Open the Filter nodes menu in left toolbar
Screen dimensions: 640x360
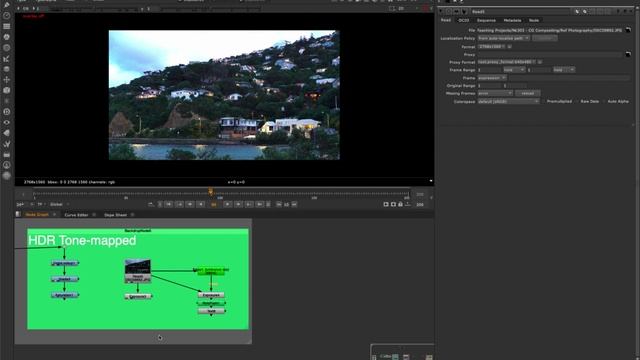pyautogui.click(x=7, y=48)
